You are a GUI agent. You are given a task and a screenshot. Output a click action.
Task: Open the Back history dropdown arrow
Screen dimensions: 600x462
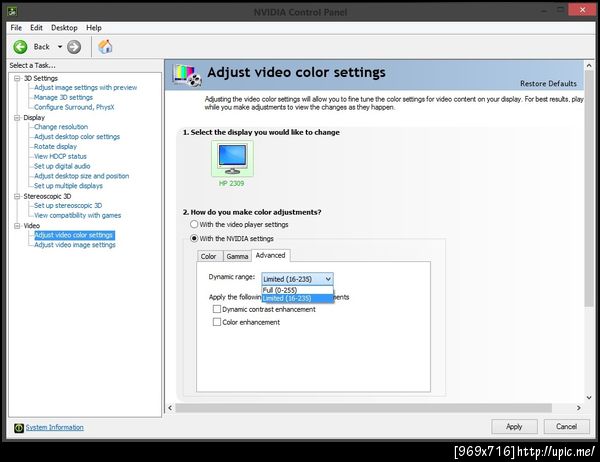(60, 47)
